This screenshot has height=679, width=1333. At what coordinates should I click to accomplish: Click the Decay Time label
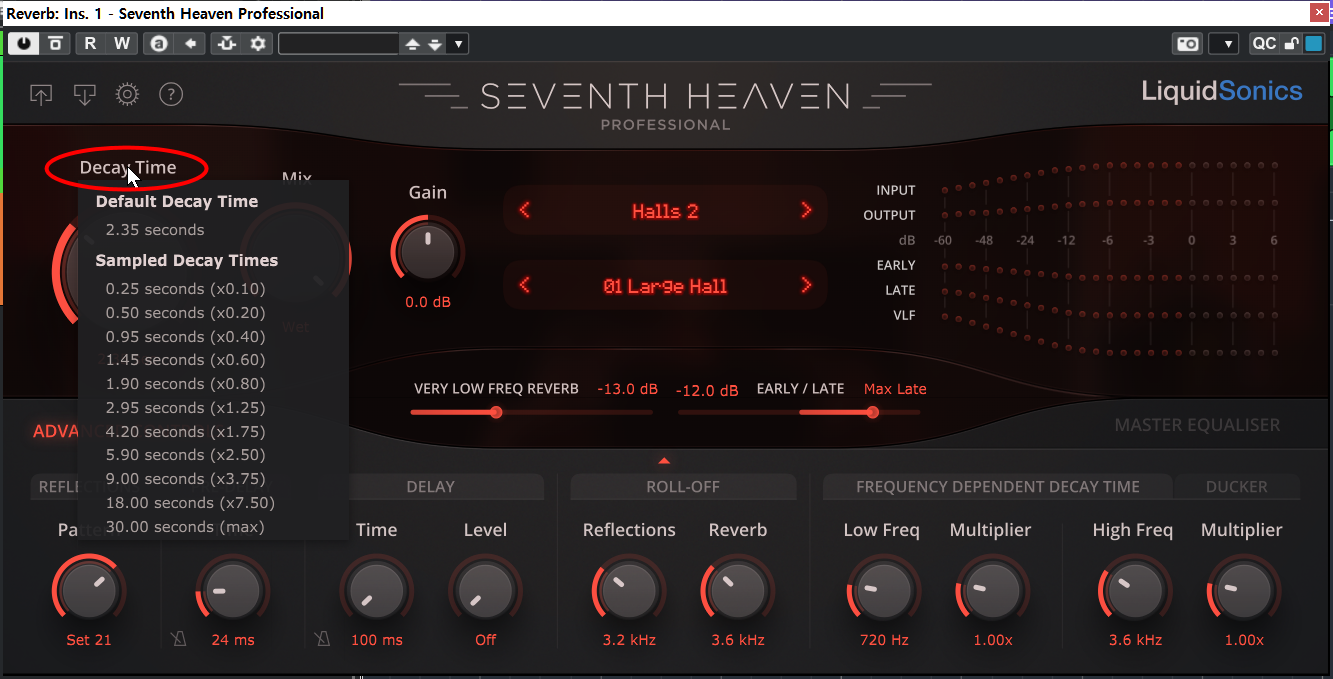tap(128, 167)
